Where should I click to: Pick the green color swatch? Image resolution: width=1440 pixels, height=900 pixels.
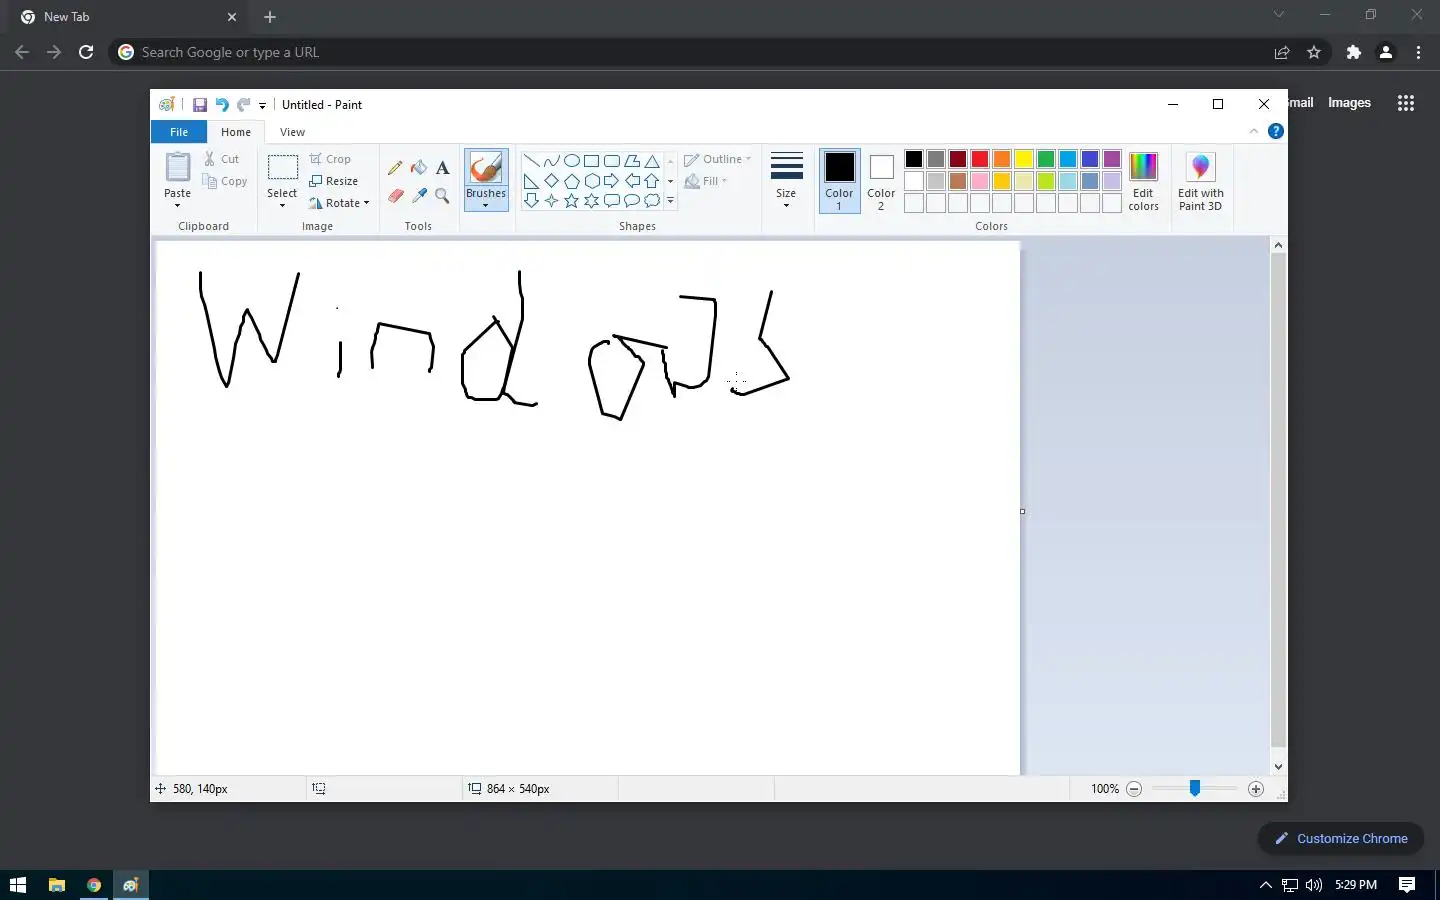click(1046, 159)
